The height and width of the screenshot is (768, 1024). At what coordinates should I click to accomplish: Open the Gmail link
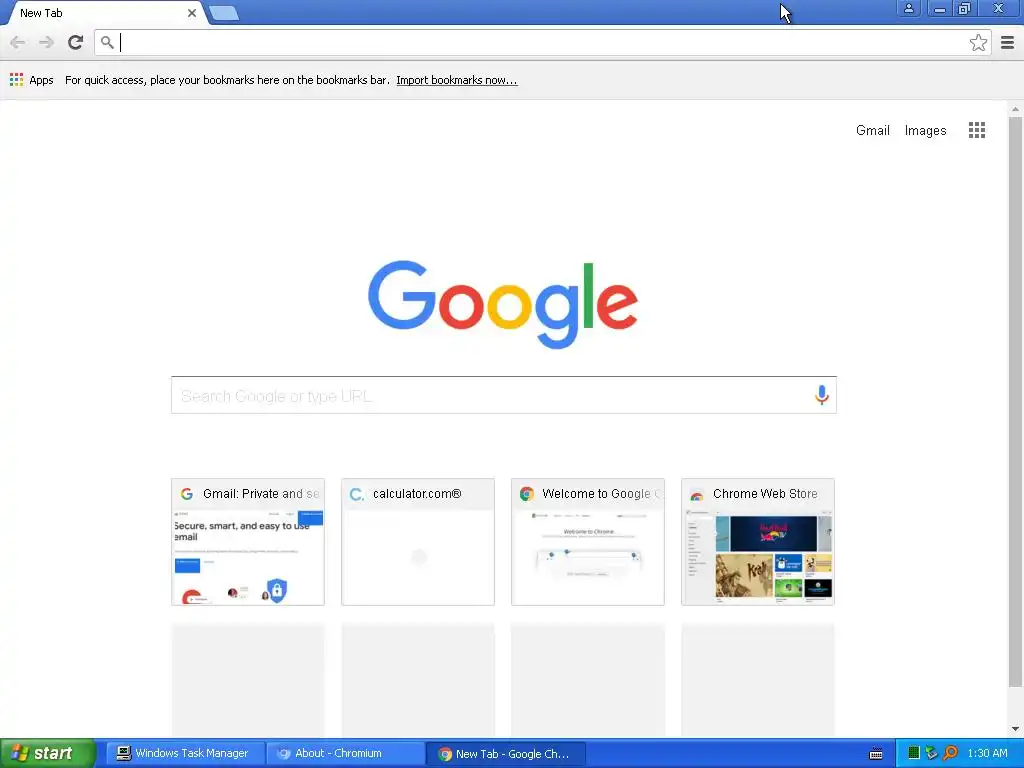click(872, 130)
